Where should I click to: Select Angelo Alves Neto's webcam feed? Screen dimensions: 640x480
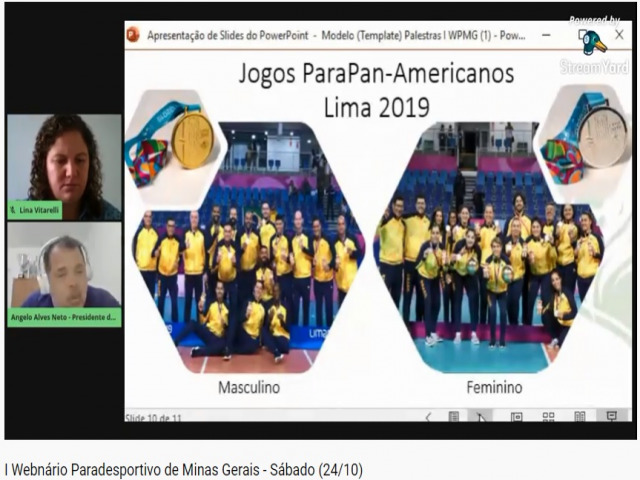click(64, 270)
